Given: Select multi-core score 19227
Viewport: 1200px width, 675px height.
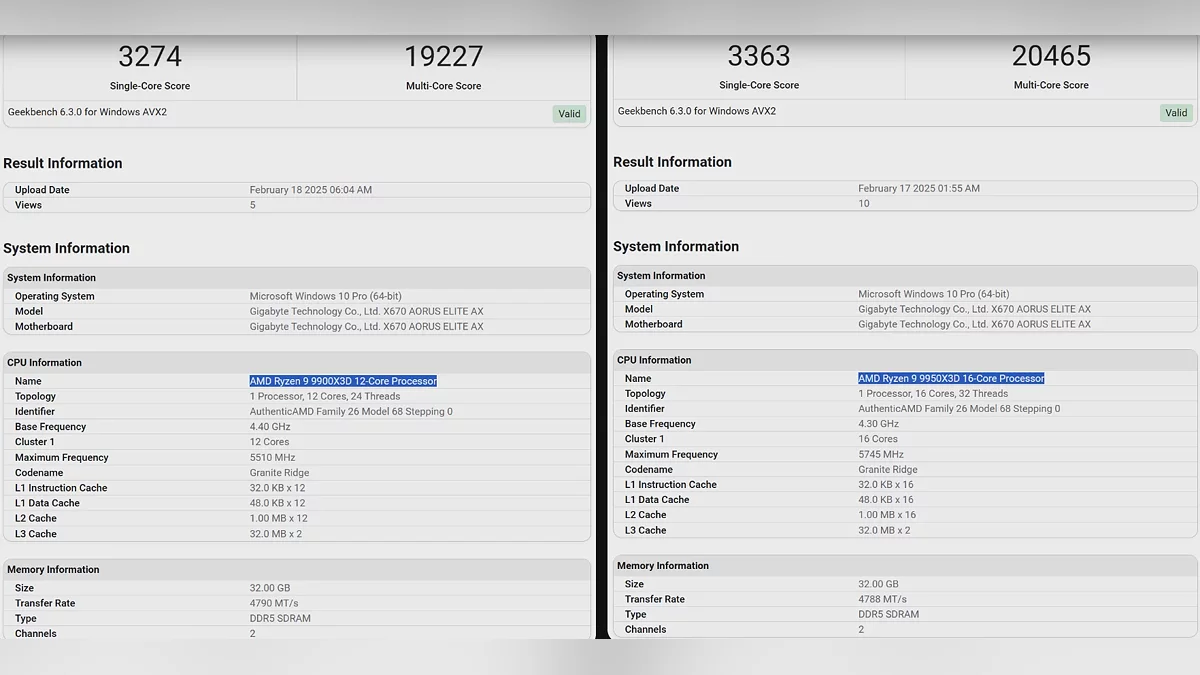Looking at the screenshot, I should 443,55.
